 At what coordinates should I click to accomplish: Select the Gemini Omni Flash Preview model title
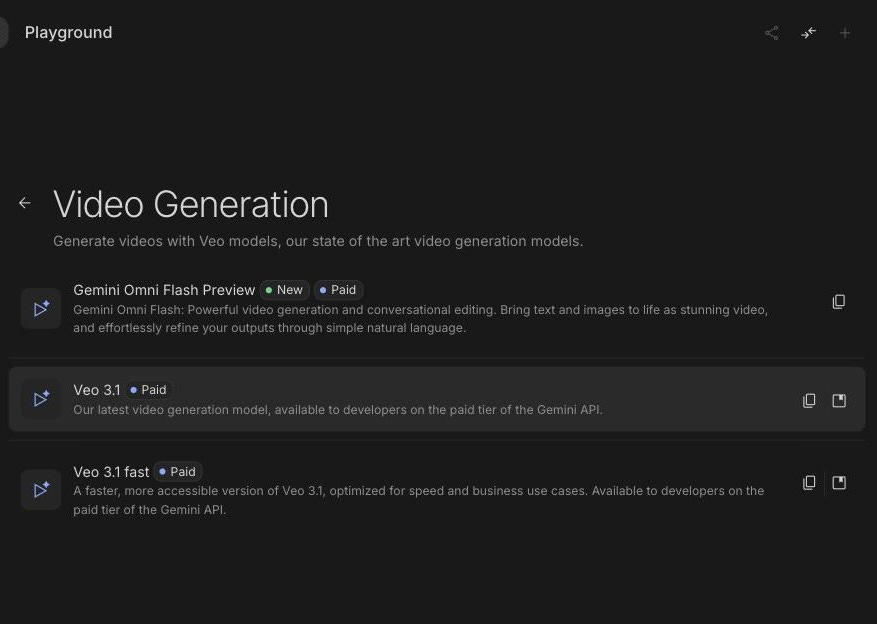point(164,290)
